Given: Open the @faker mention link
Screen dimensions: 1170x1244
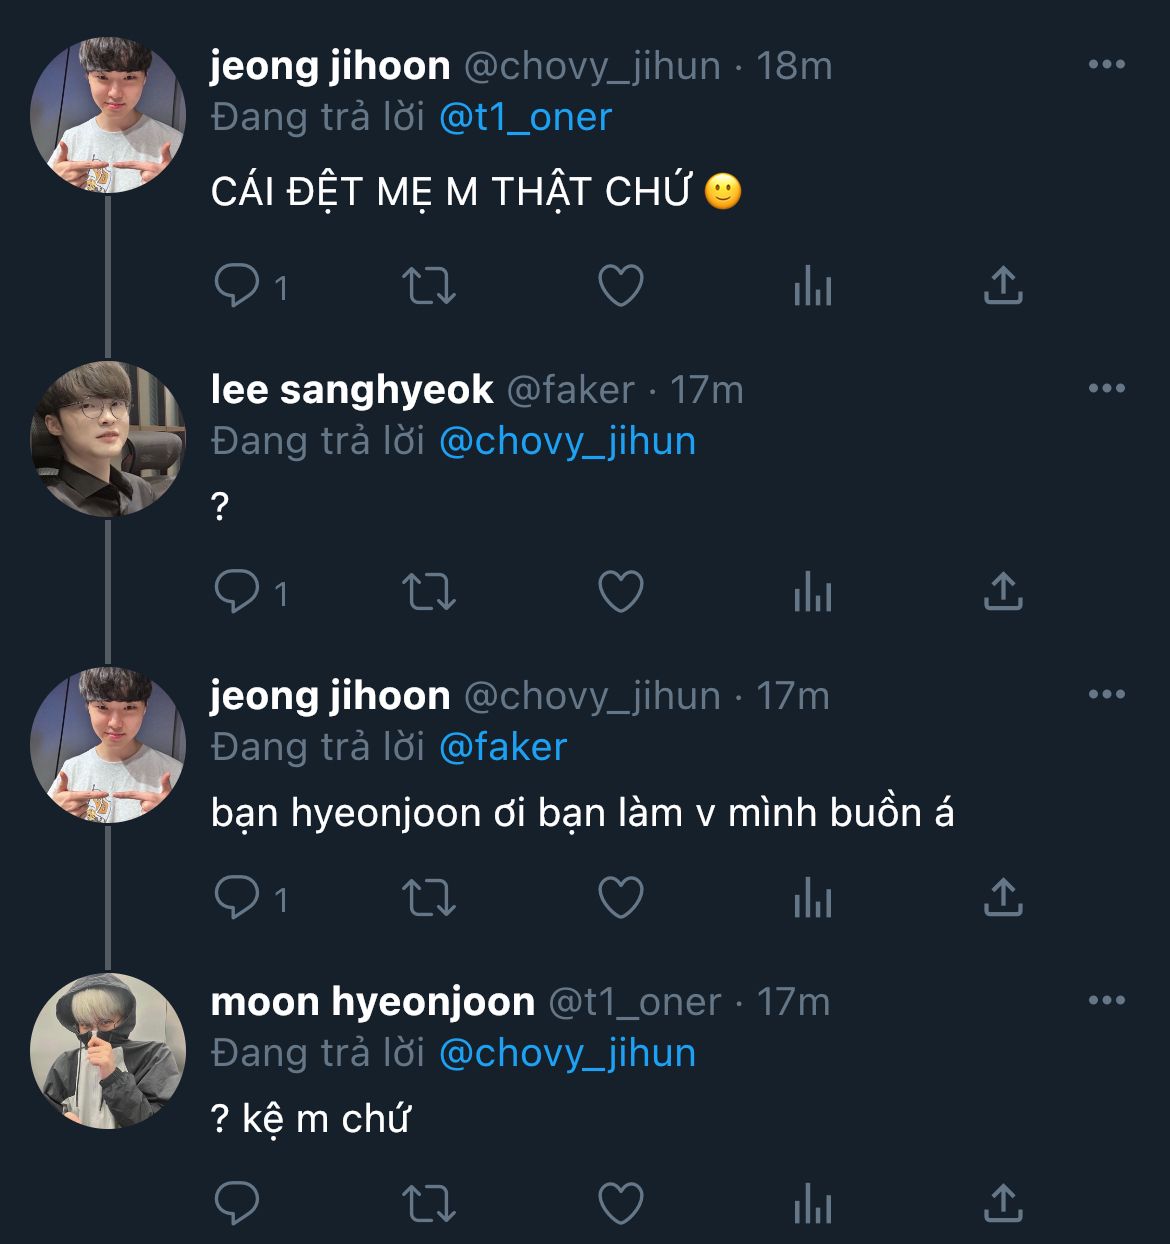Looking at the screenshot, I should click(503, 748).
